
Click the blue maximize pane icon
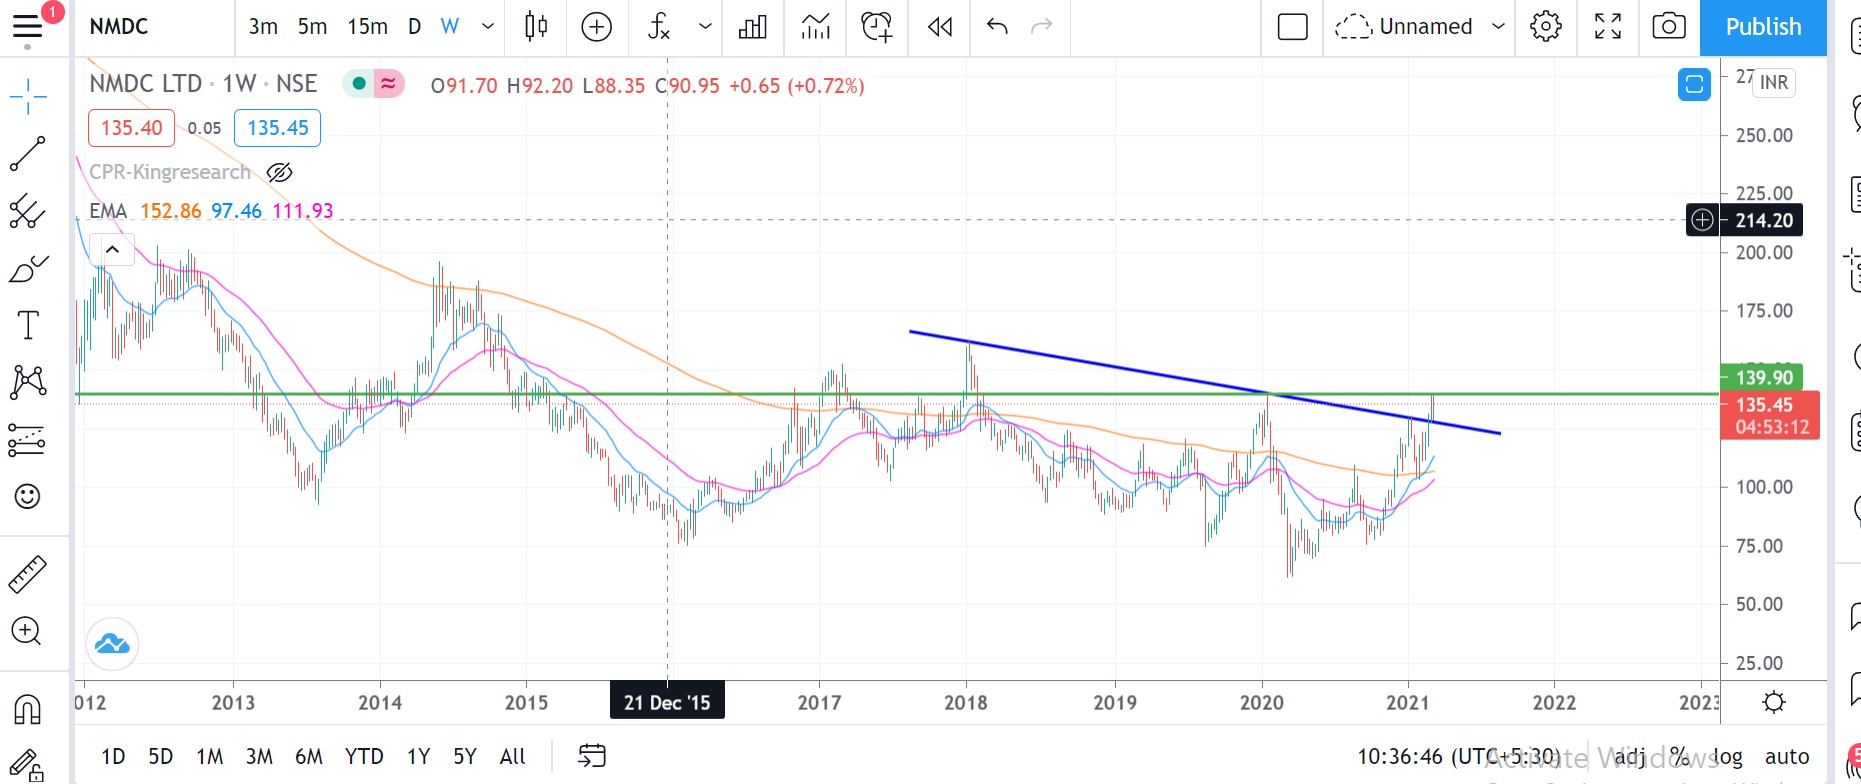(x=1694, y=85)
